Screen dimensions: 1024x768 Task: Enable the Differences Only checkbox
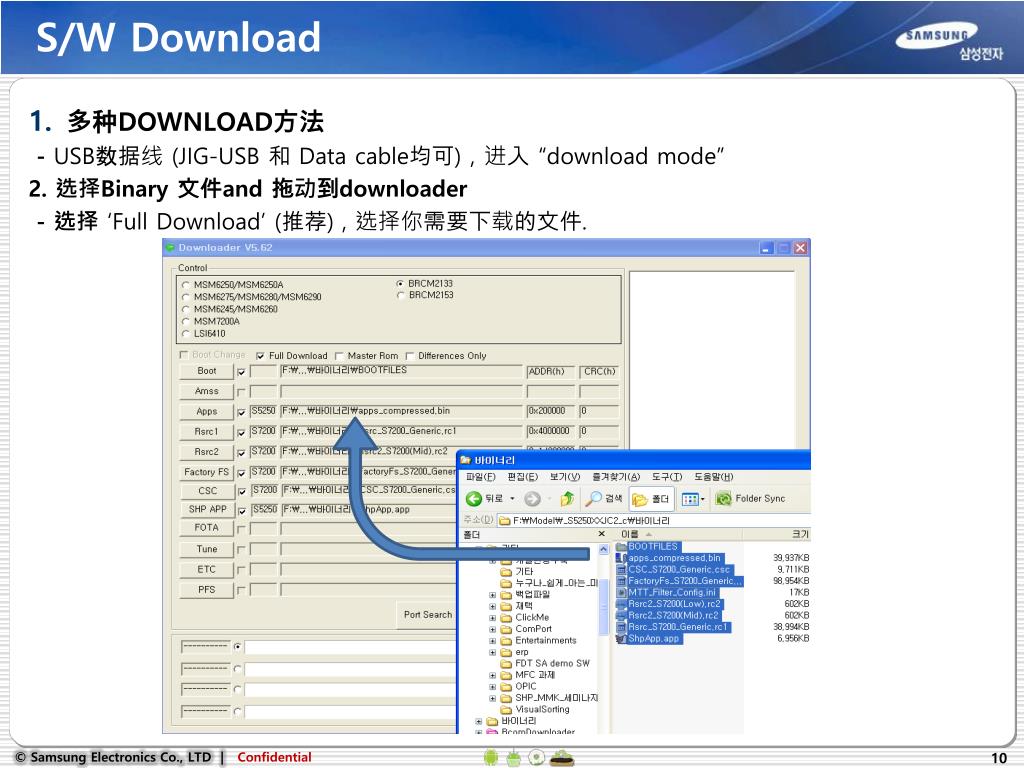click(409, 356)
